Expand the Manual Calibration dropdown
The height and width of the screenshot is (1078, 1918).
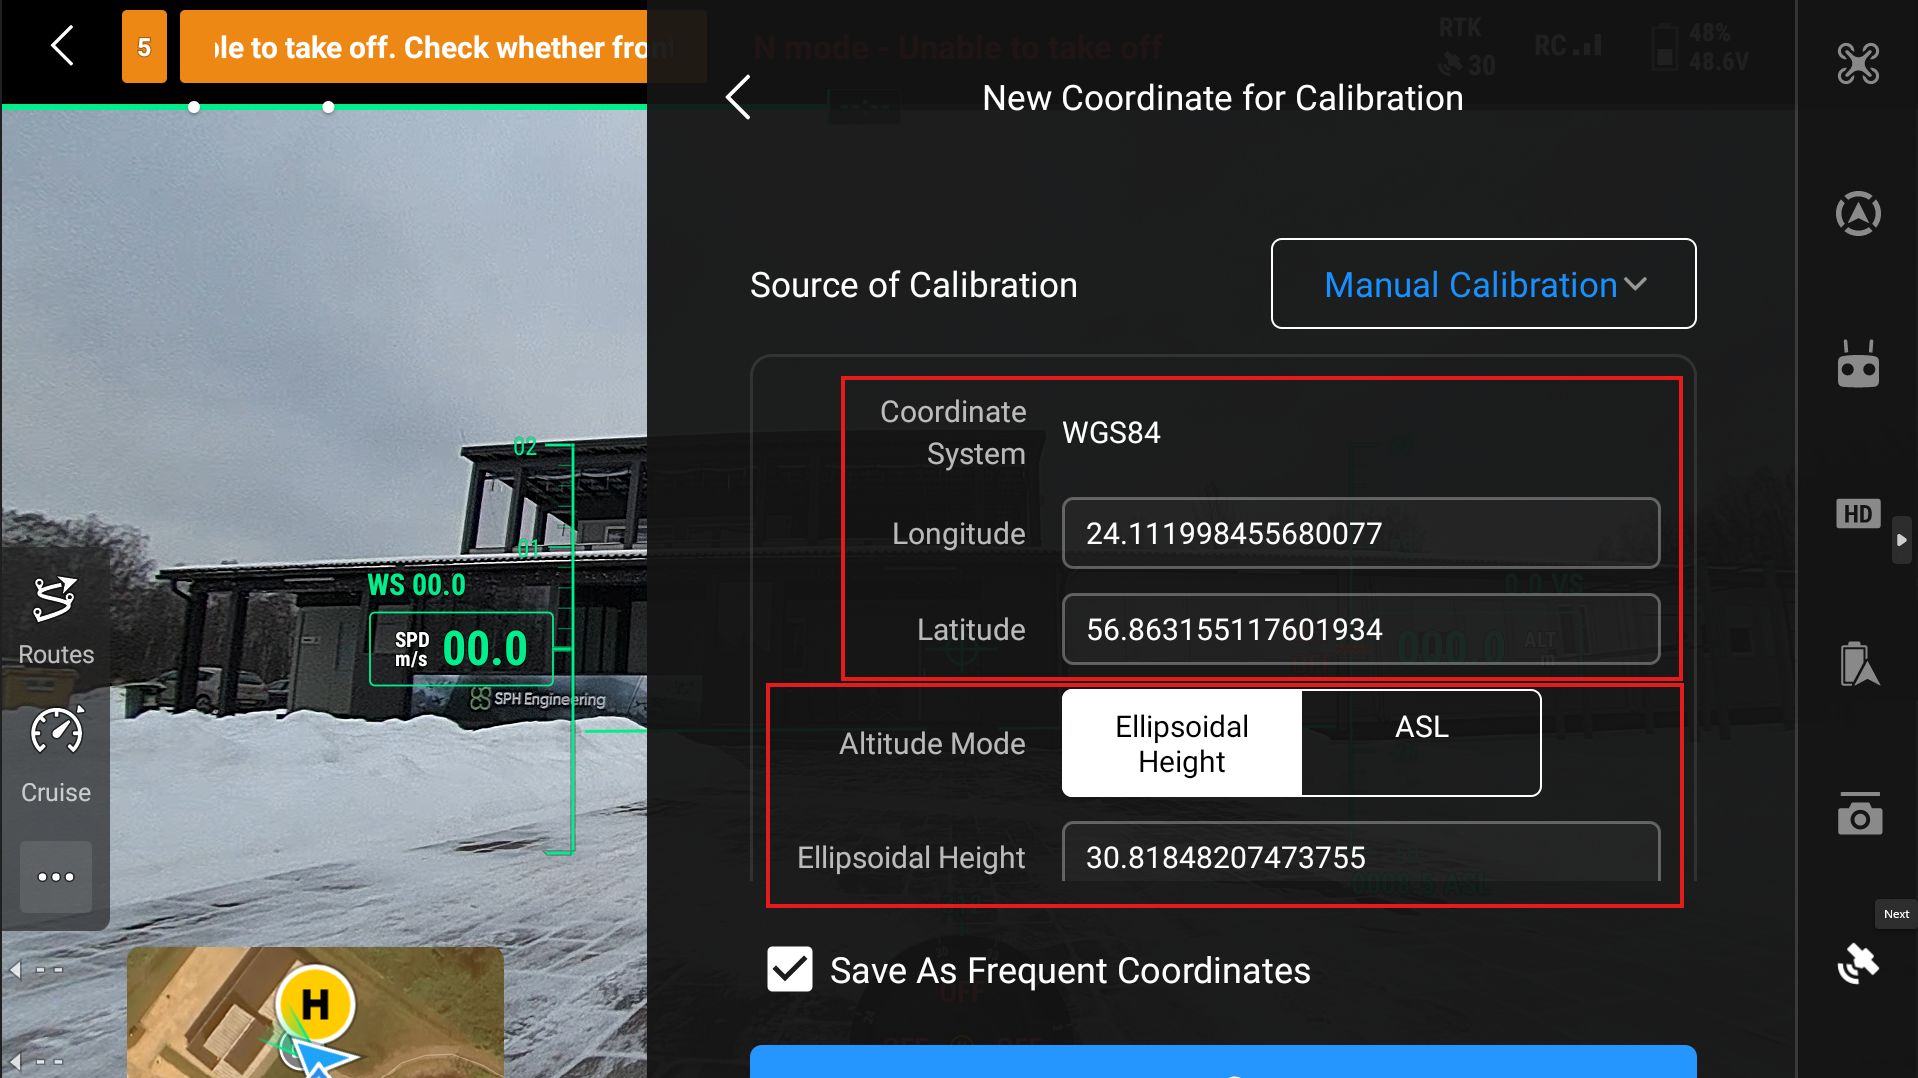(x=1484, y=284)
